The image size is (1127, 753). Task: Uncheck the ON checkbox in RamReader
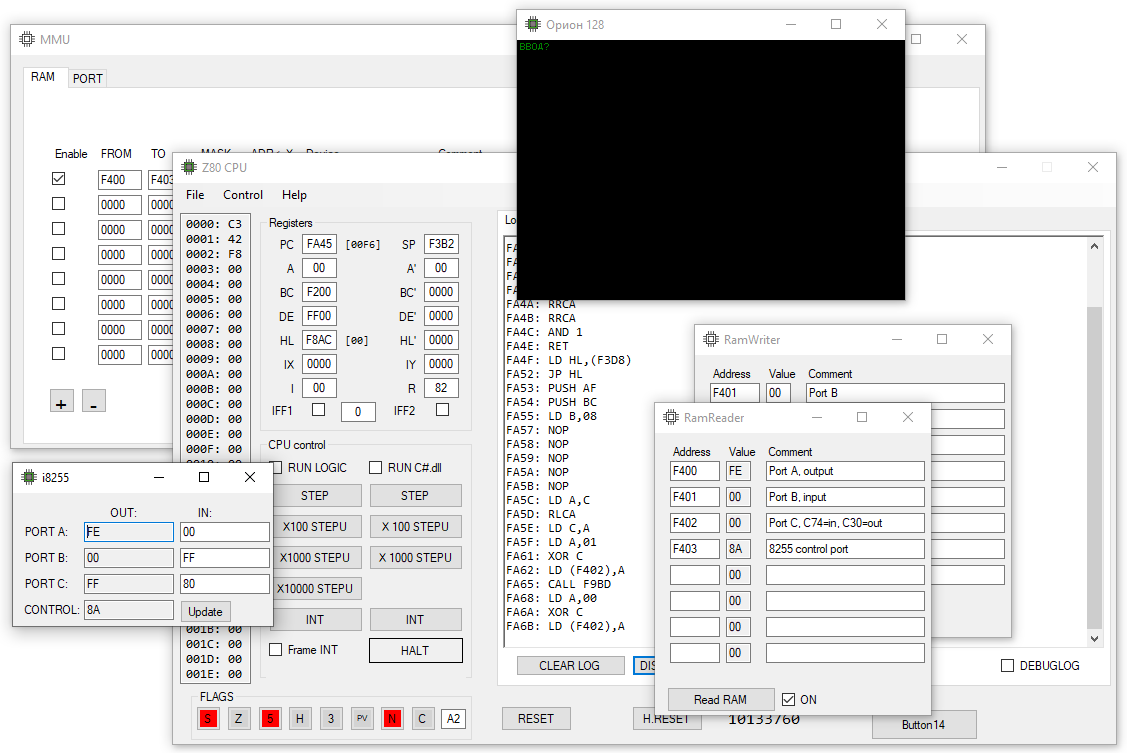[x=788, y=699]
